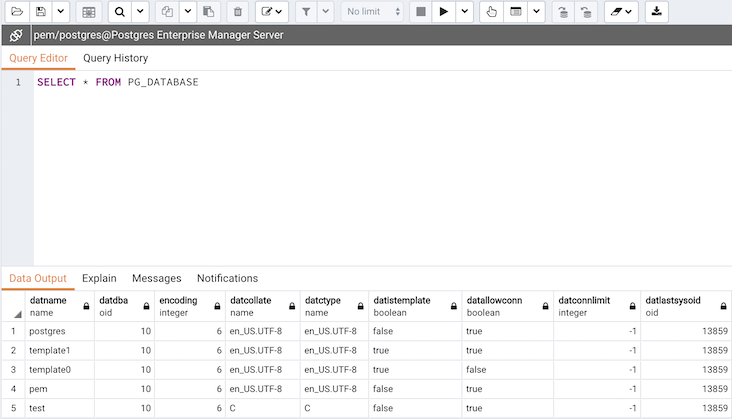732x419 pixels.
Task: Open the Explain tab
Action: 99,279
